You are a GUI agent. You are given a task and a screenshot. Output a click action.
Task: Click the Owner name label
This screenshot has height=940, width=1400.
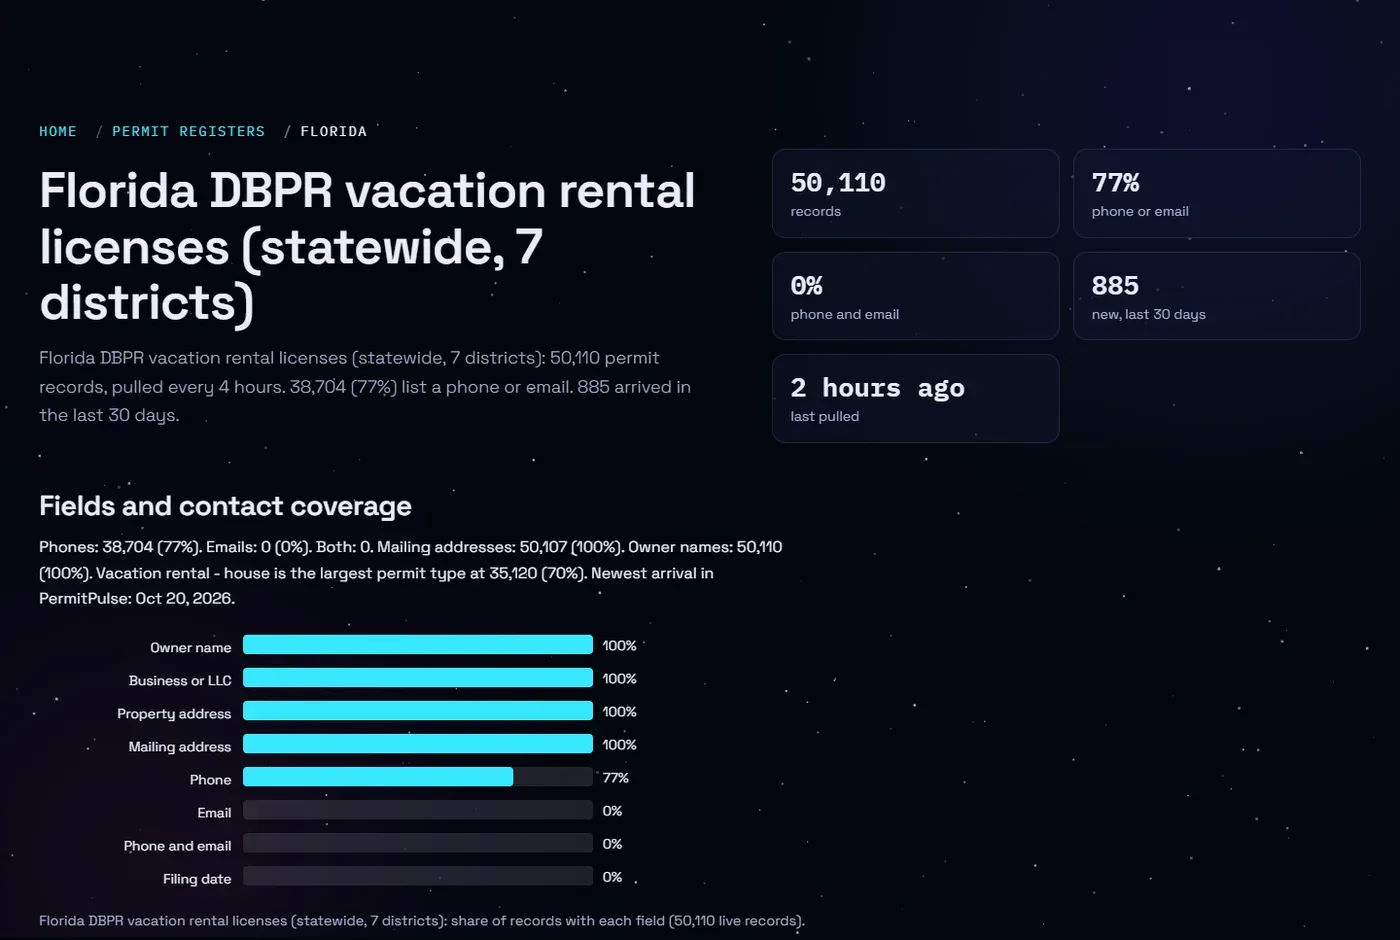tap(190, 647)
